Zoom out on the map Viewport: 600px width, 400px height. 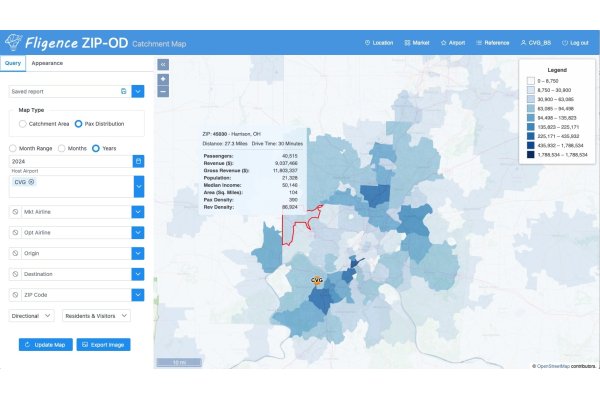click(163, 91)
